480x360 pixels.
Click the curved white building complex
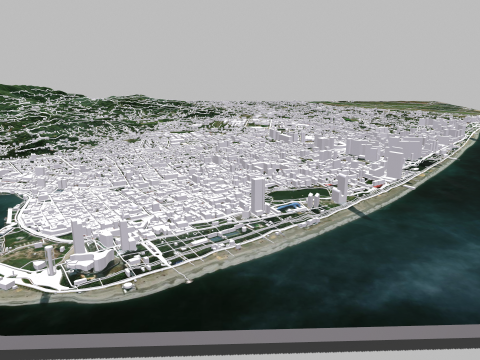click(x=91, y=260)
